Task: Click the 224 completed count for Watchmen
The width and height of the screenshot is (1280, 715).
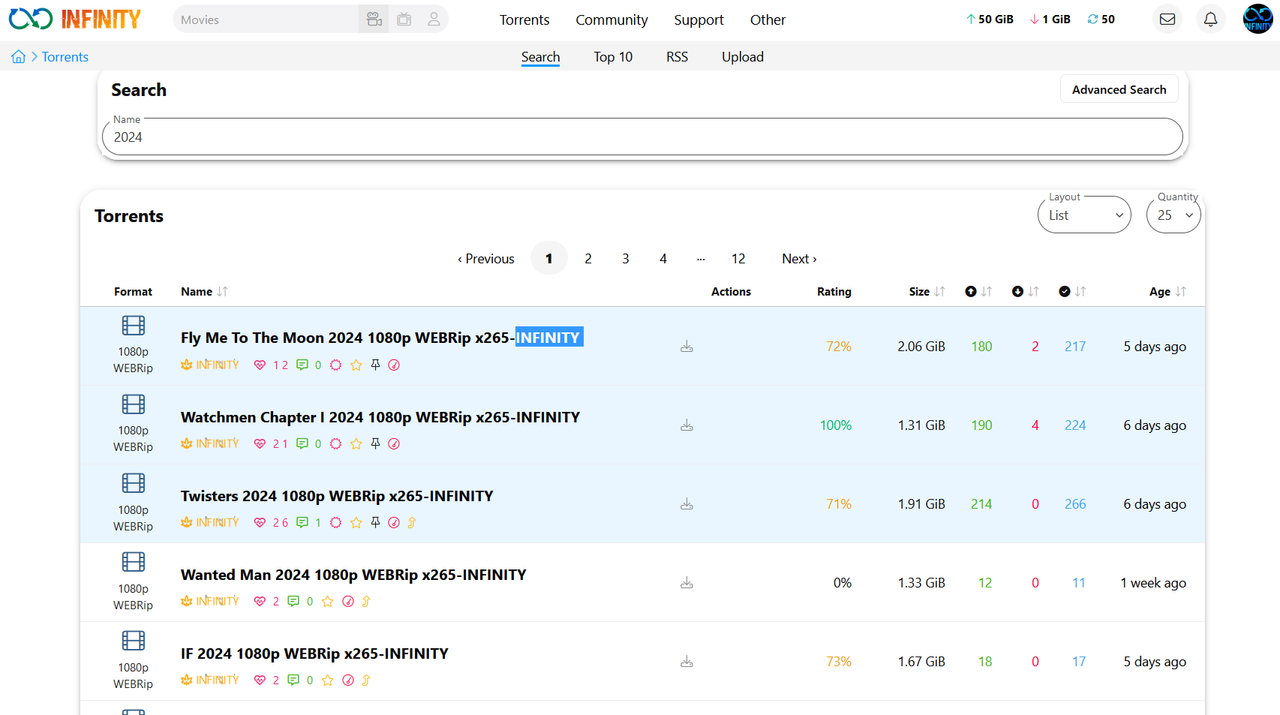Action: tap(1075, 425)
